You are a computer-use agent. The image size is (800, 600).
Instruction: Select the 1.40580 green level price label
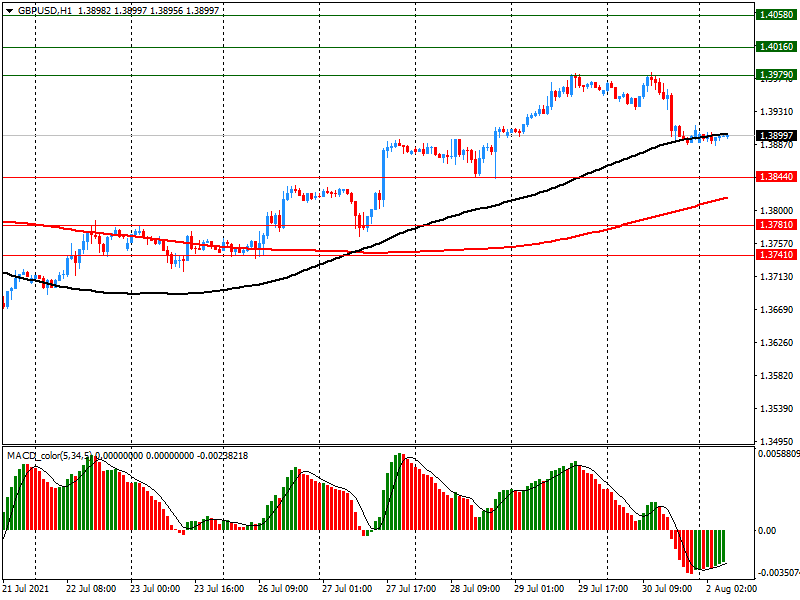(776, 15)
